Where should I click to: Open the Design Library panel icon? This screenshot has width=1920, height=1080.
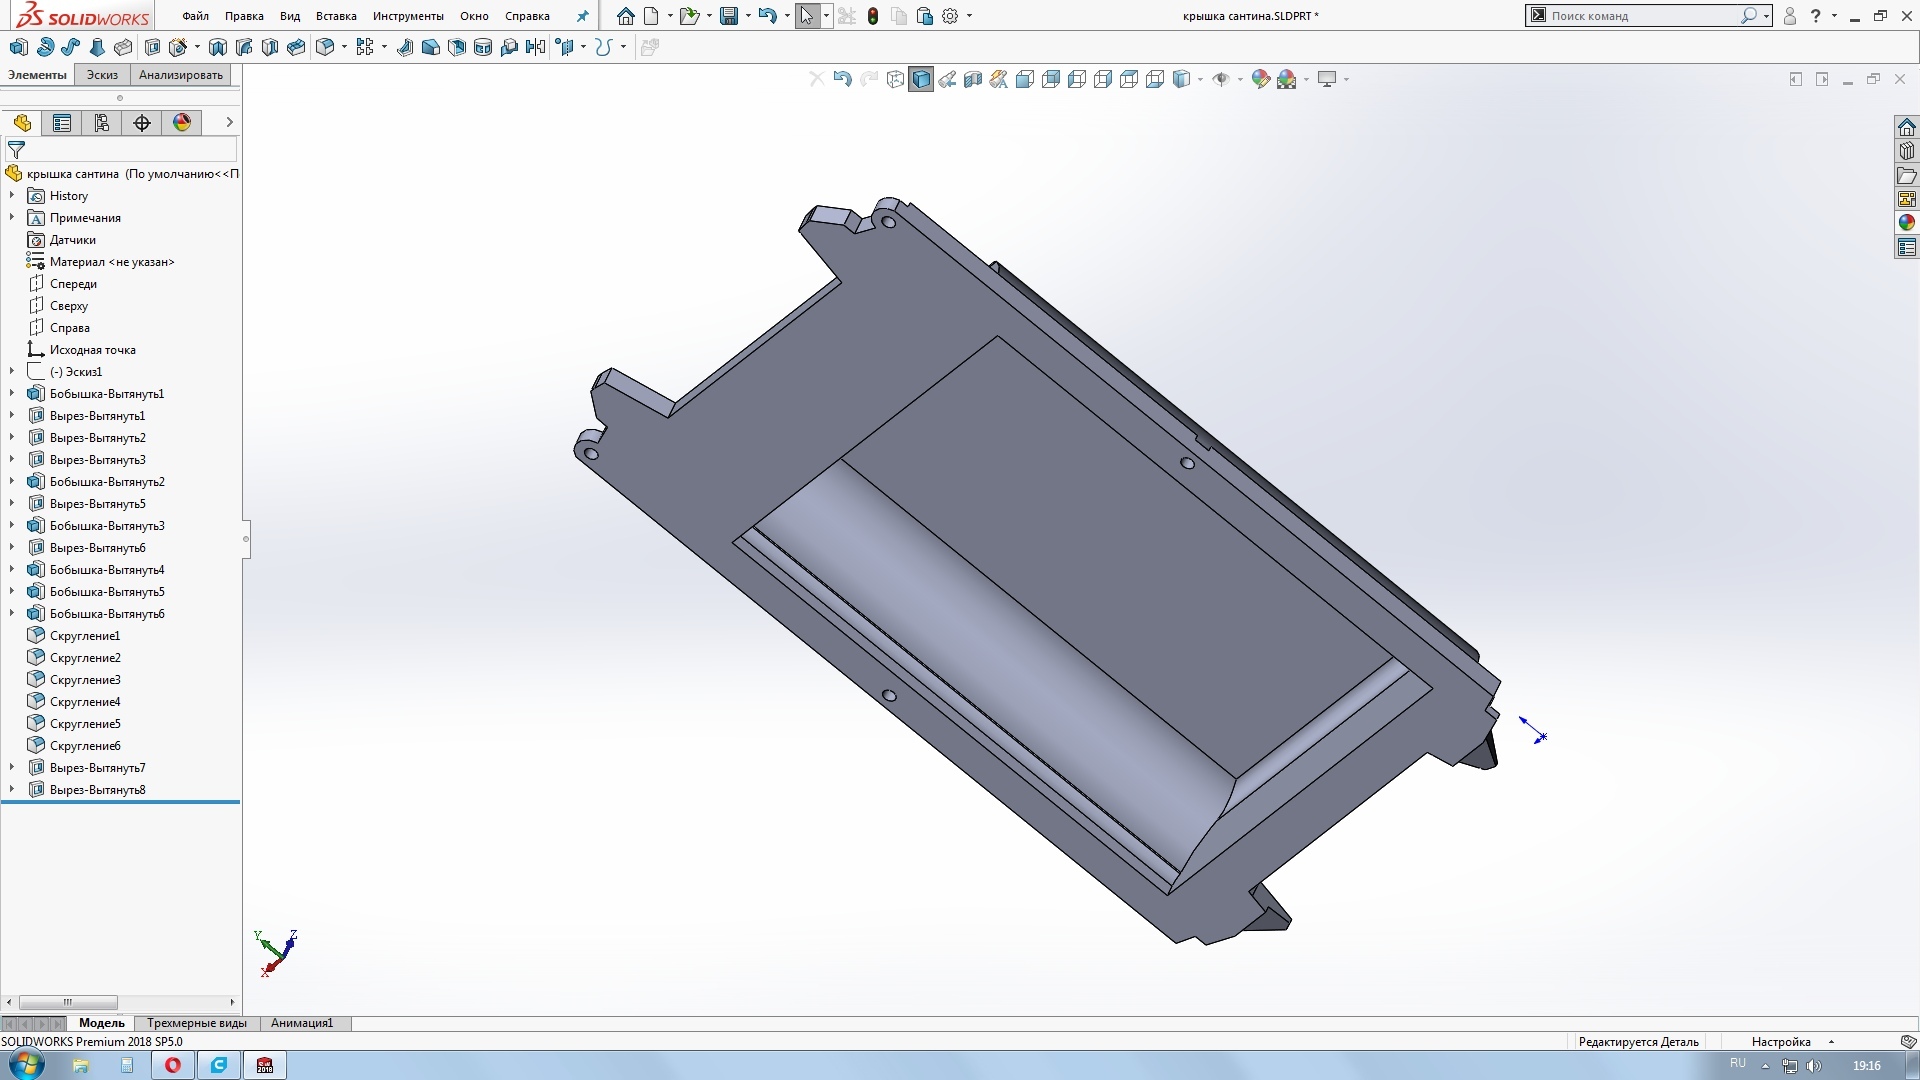tap(1907, 151)
